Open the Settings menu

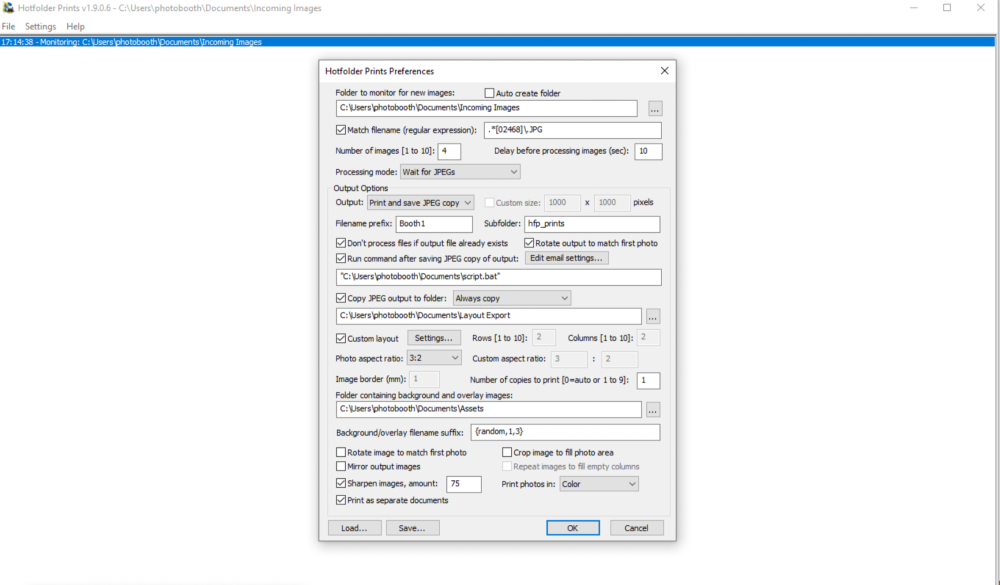click(x=40, y=26)
